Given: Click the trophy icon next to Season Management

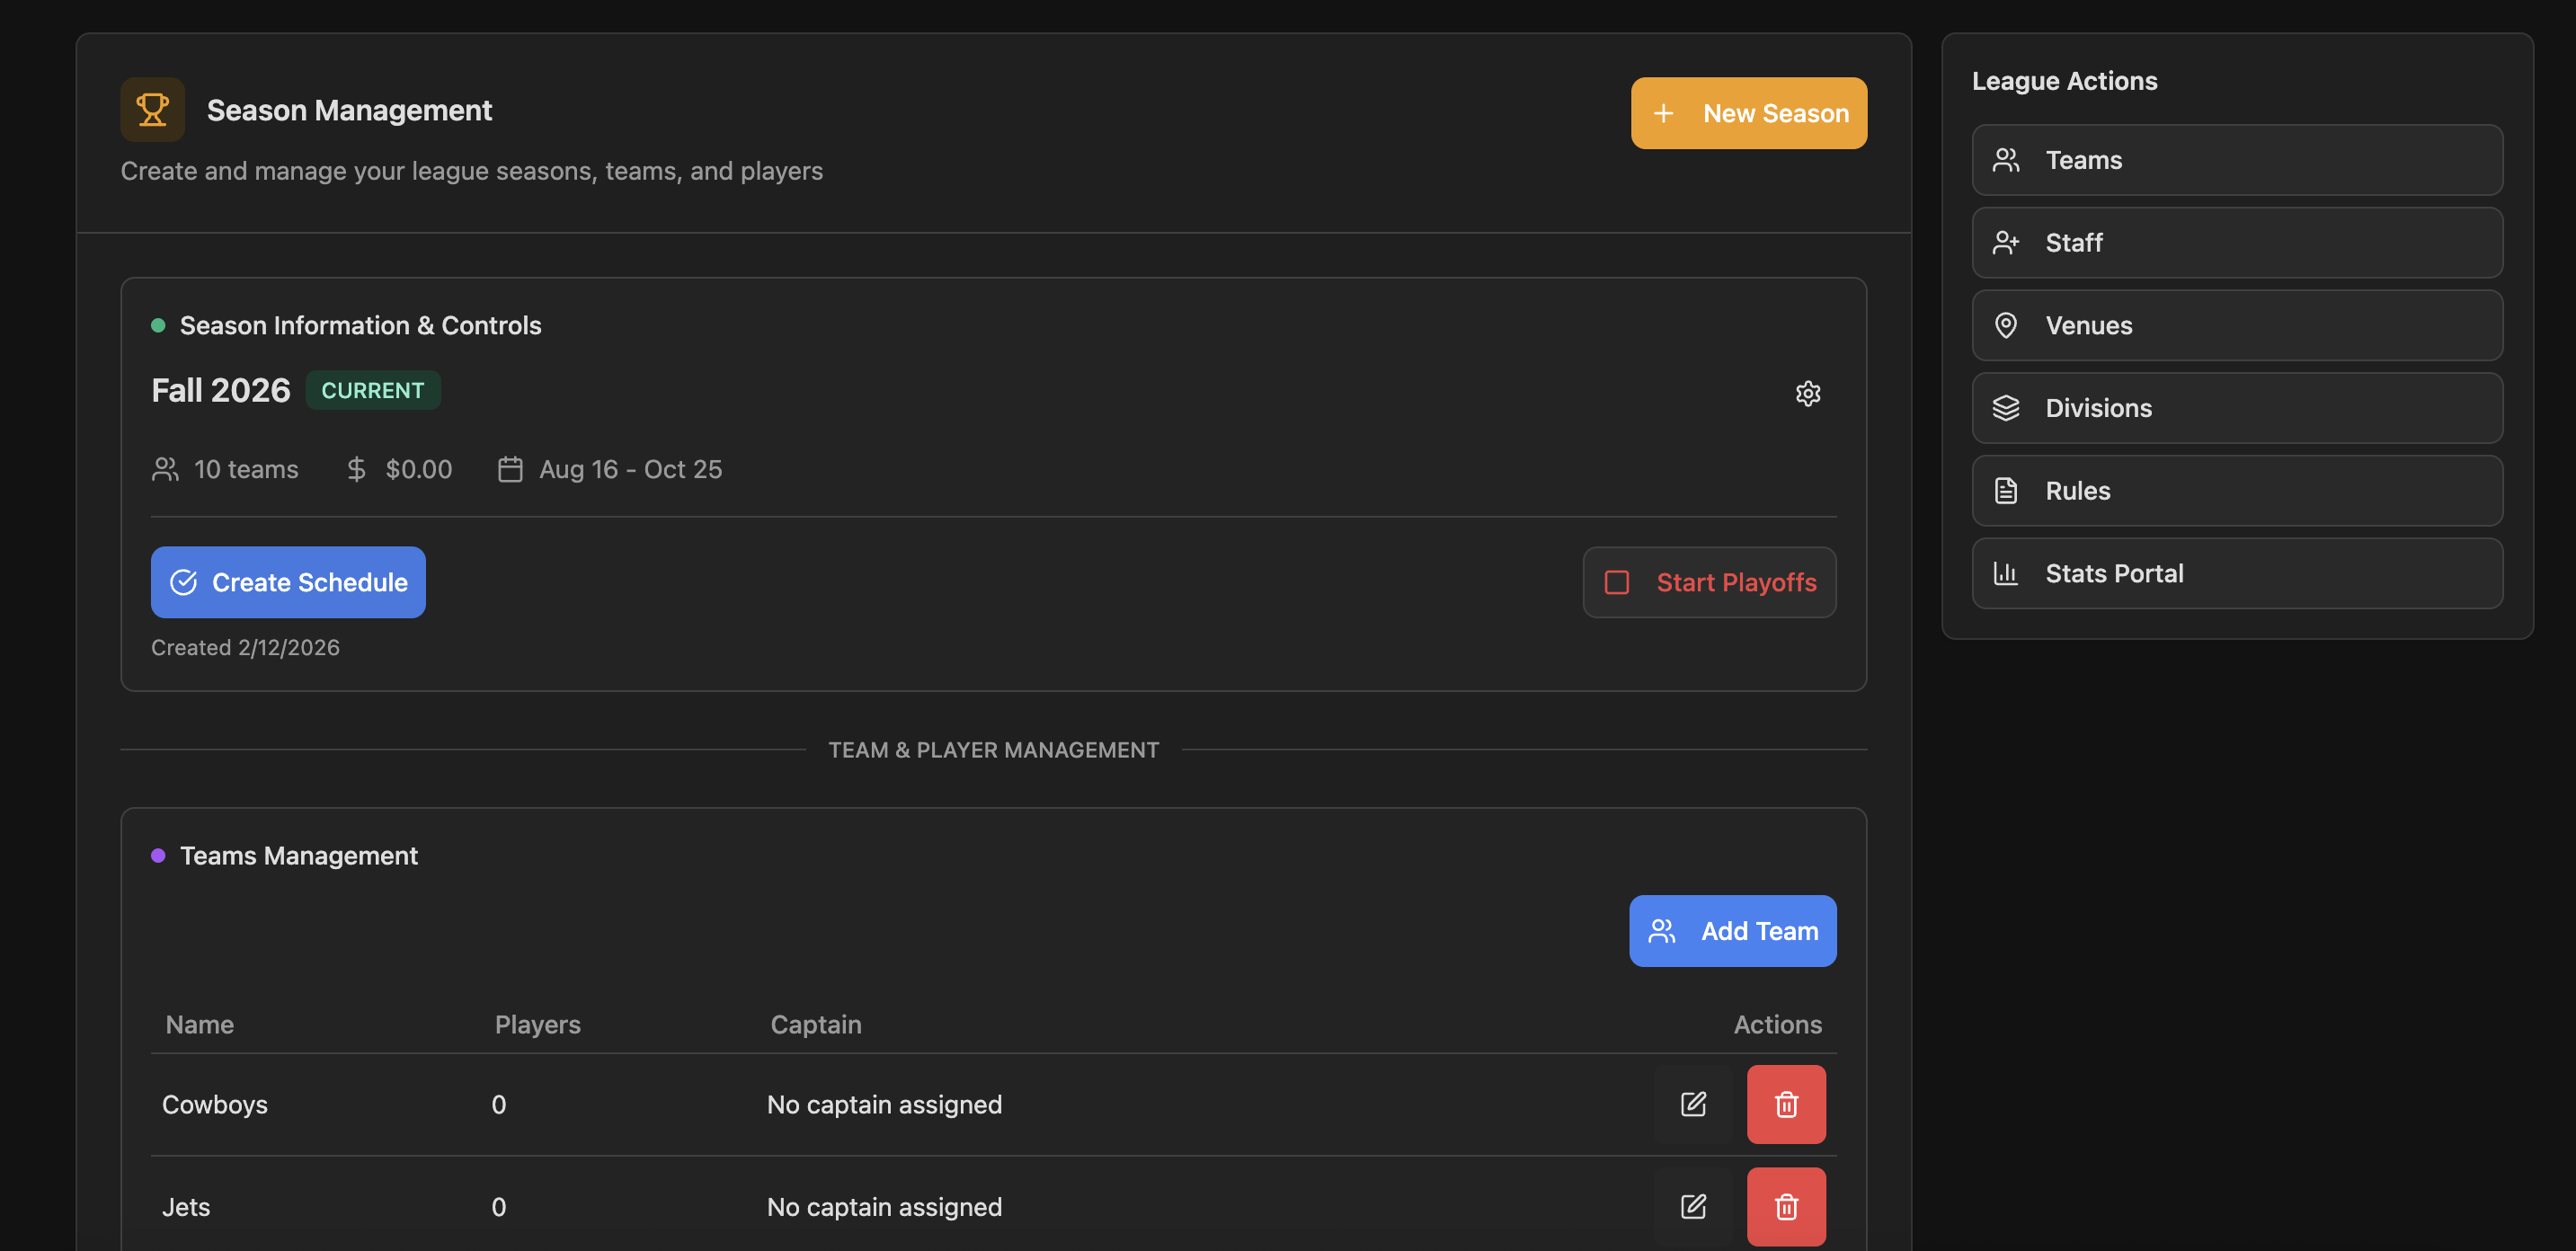Looking at the screenshot, I should (152, 109).
